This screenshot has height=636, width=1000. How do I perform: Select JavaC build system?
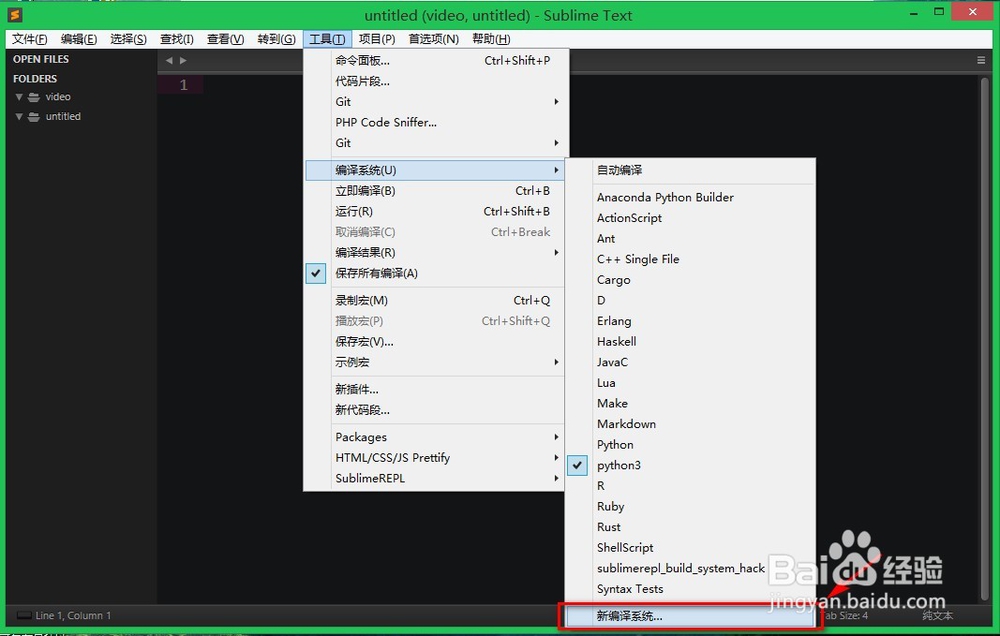pos(690,362)
